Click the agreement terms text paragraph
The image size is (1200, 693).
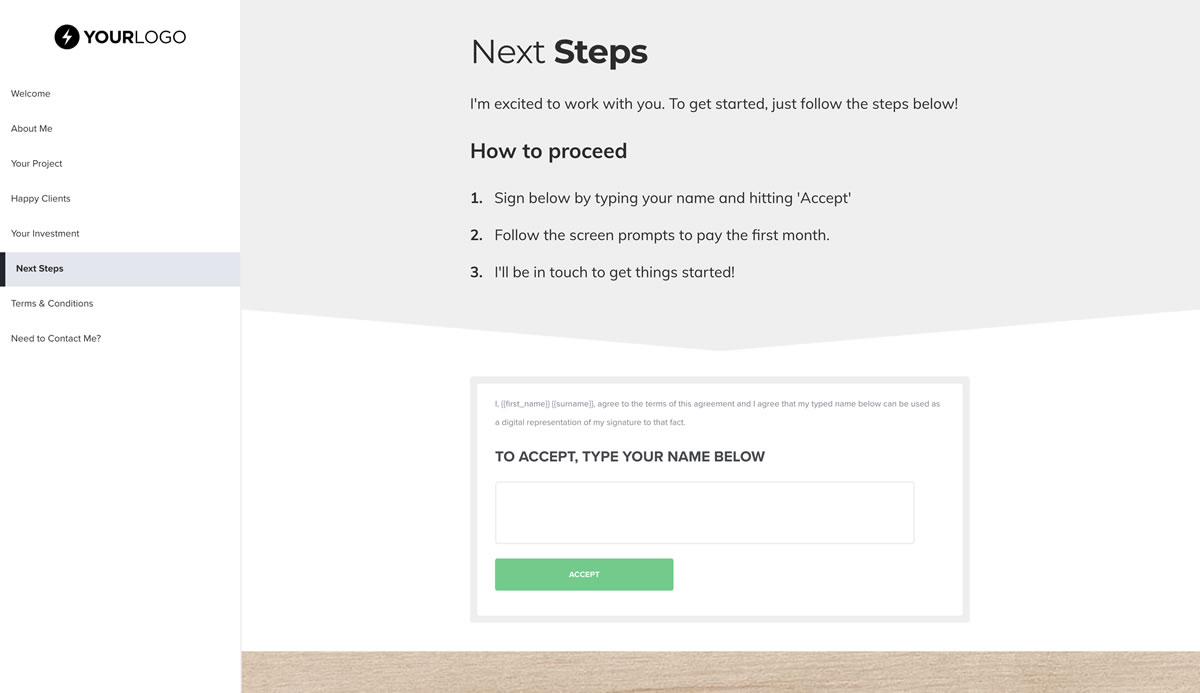[718, 413]
